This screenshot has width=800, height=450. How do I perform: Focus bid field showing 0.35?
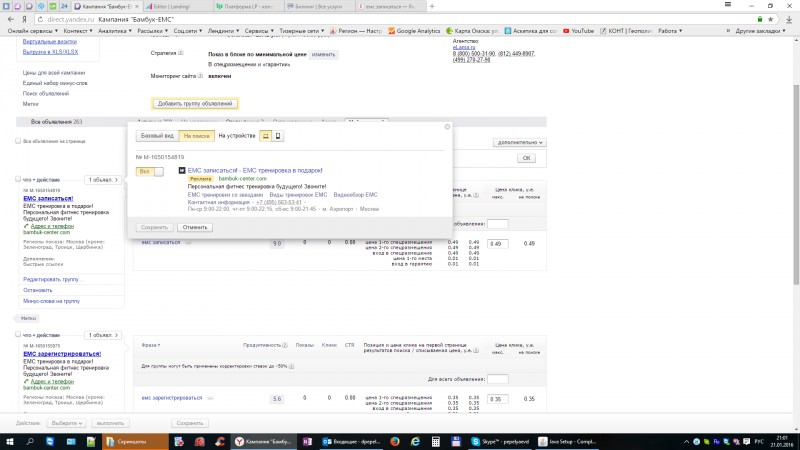click(497, 399)
